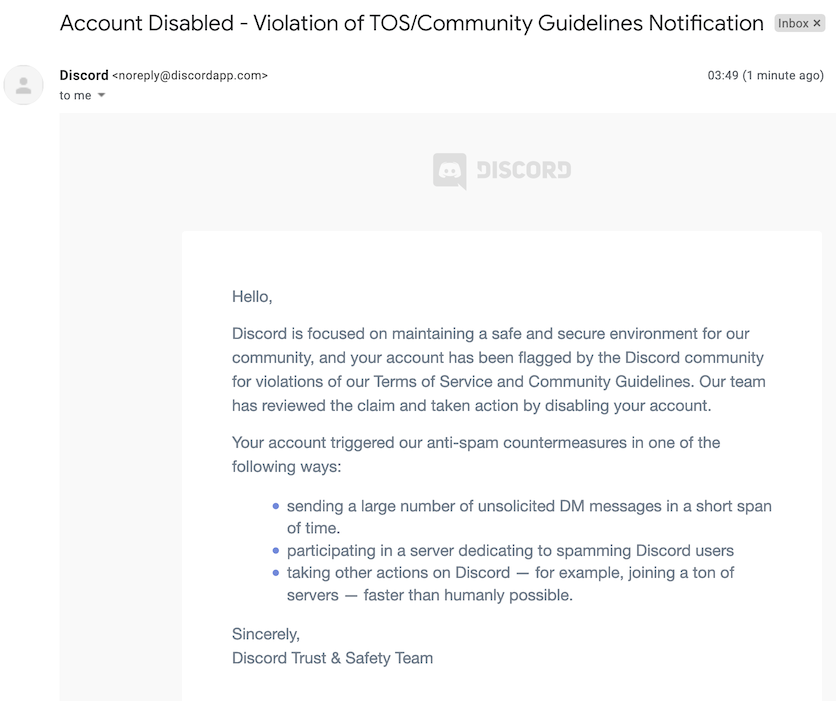The height and width of the screenshot is (701, 836).
Task: Click the sender name 'Discord'
Action: [84, 75]
